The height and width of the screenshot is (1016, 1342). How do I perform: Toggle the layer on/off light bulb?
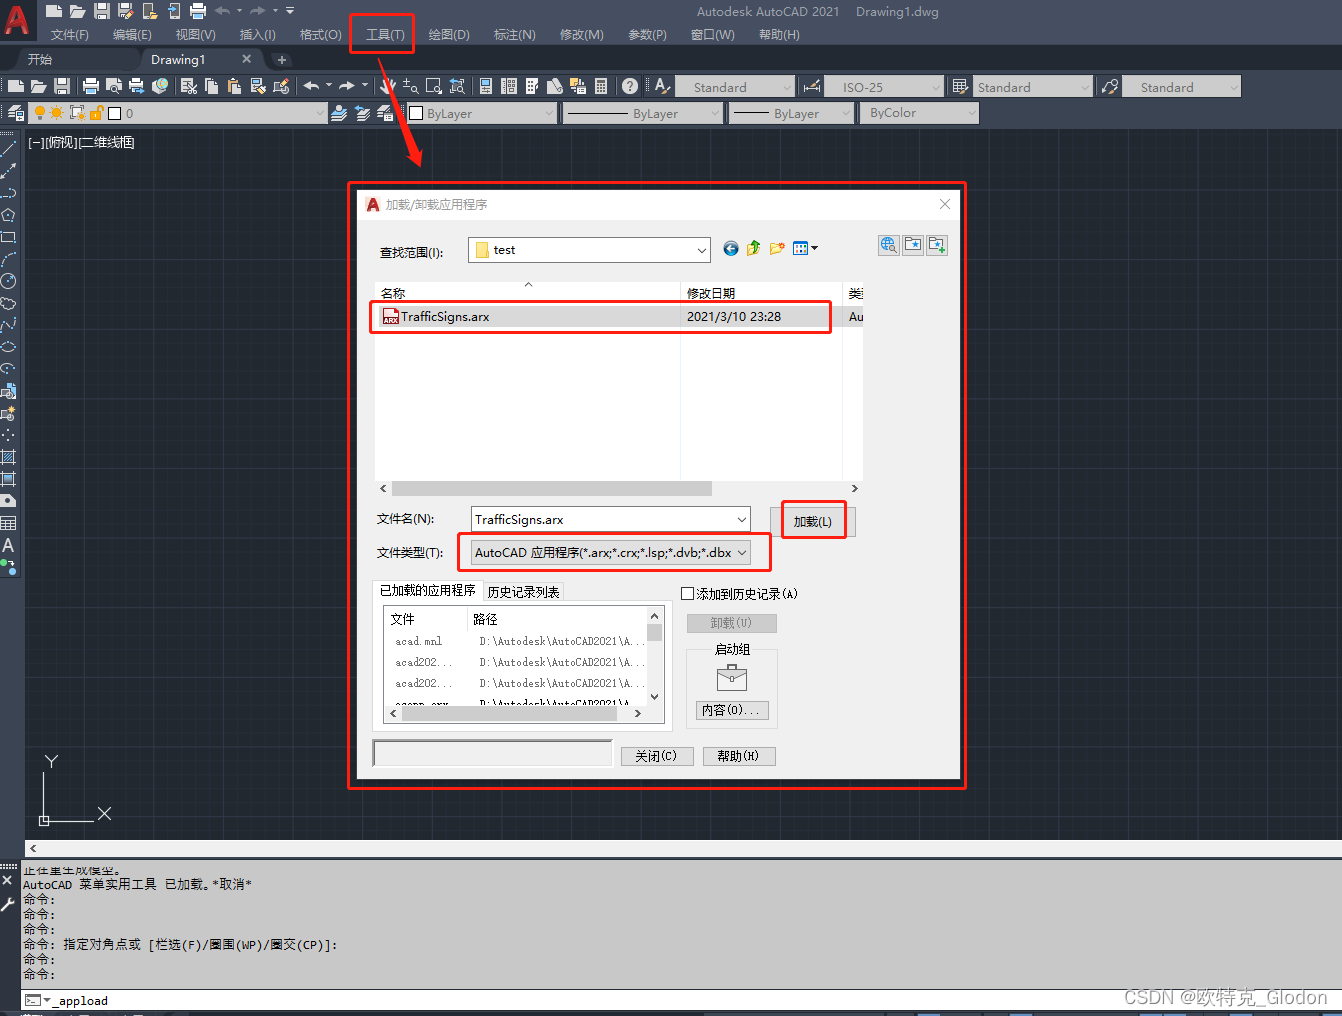click(x=40, y=112)
